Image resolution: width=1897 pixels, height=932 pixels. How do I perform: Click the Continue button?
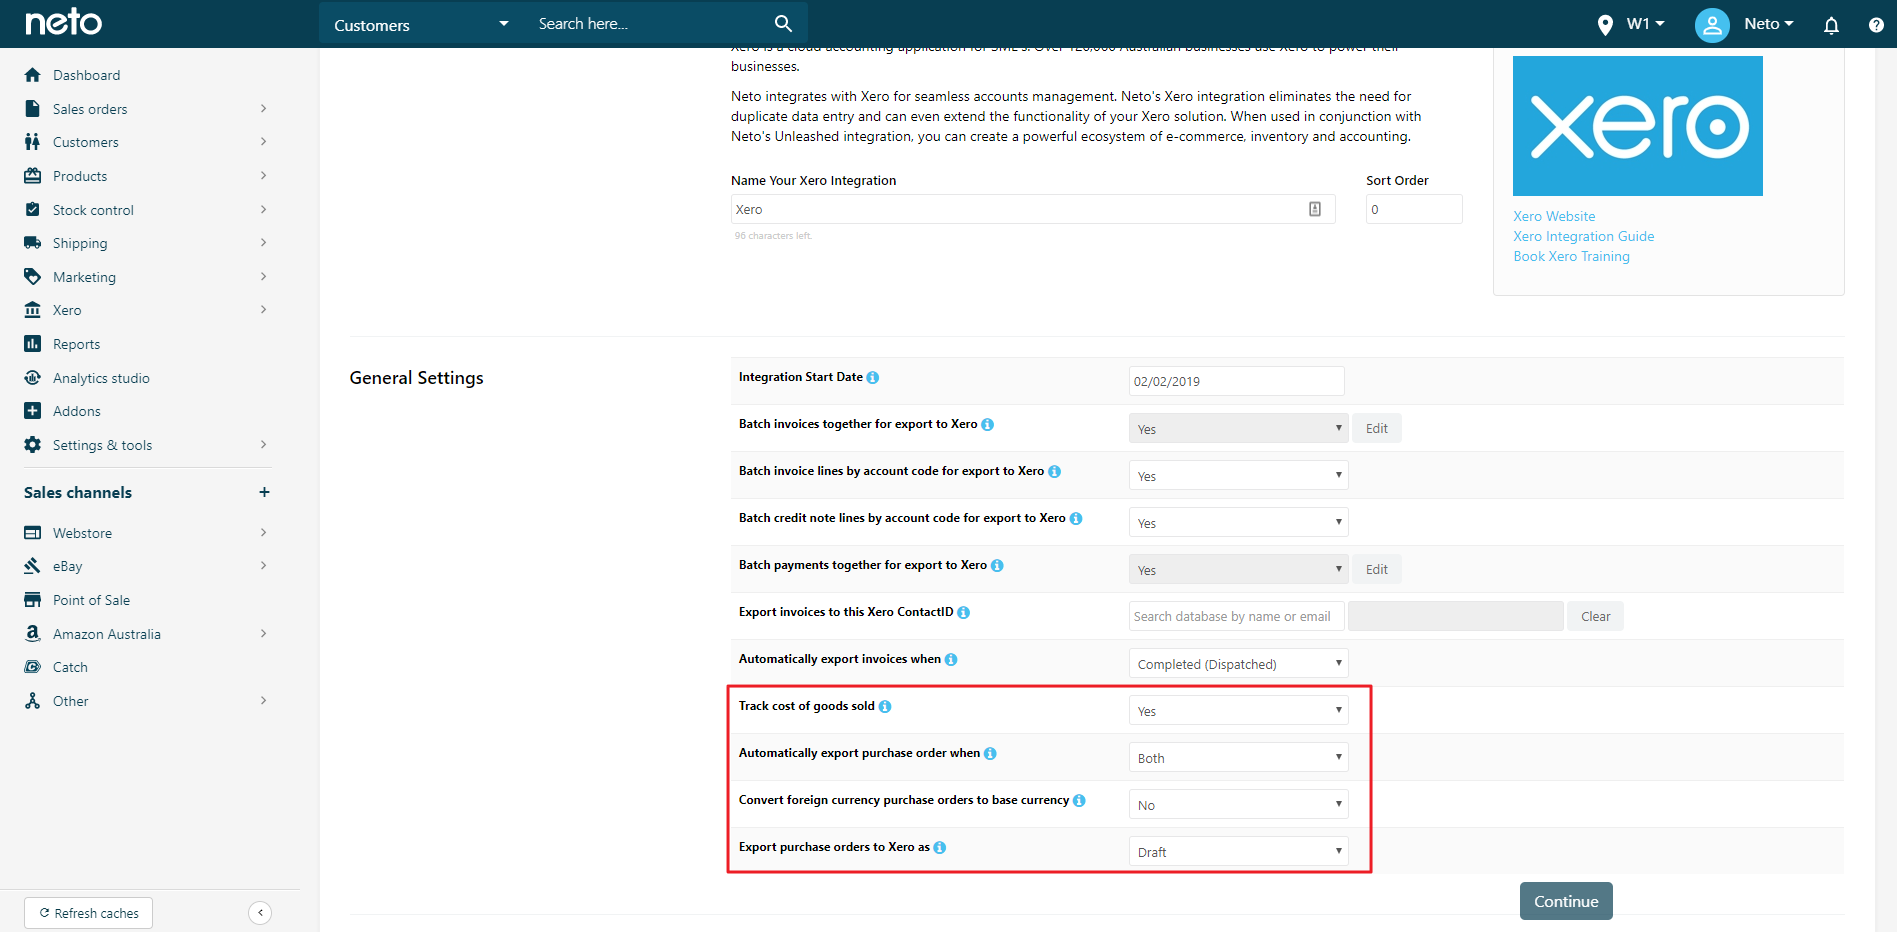[x=1566, y=901]
